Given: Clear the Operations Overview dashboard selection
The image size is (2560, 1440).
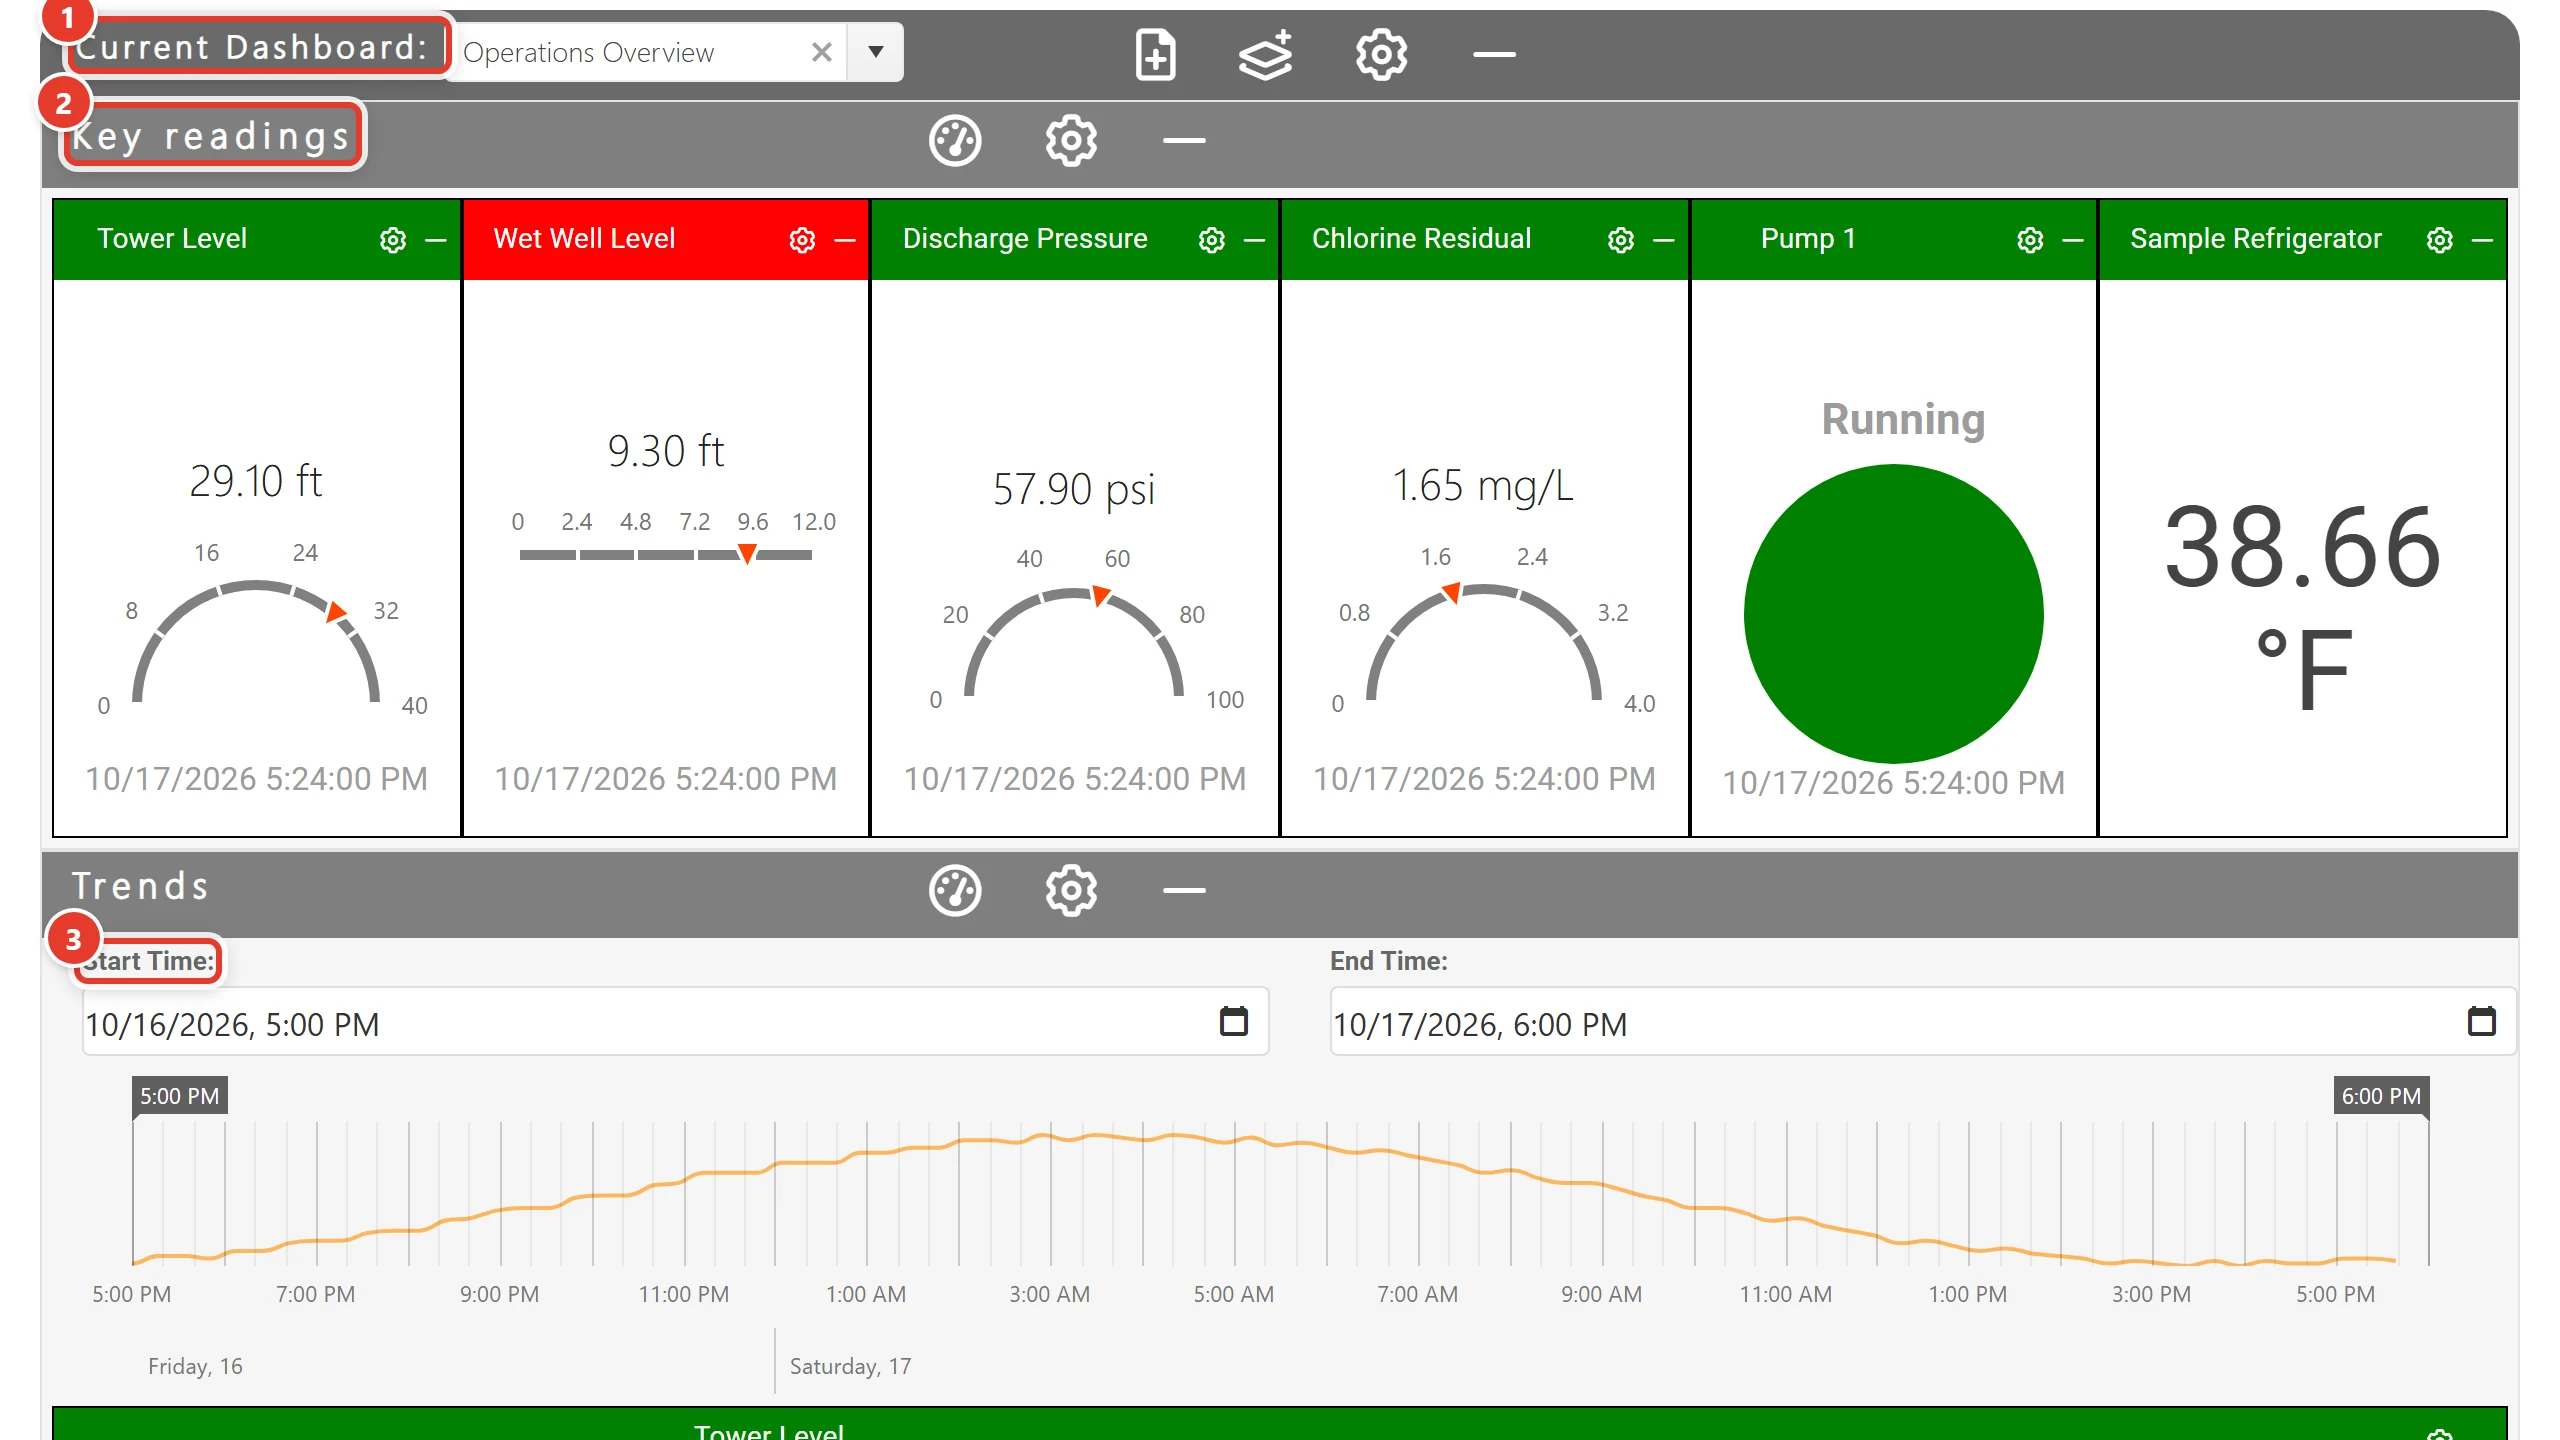Looking at the screenshot, I should (x=822, y=52).
